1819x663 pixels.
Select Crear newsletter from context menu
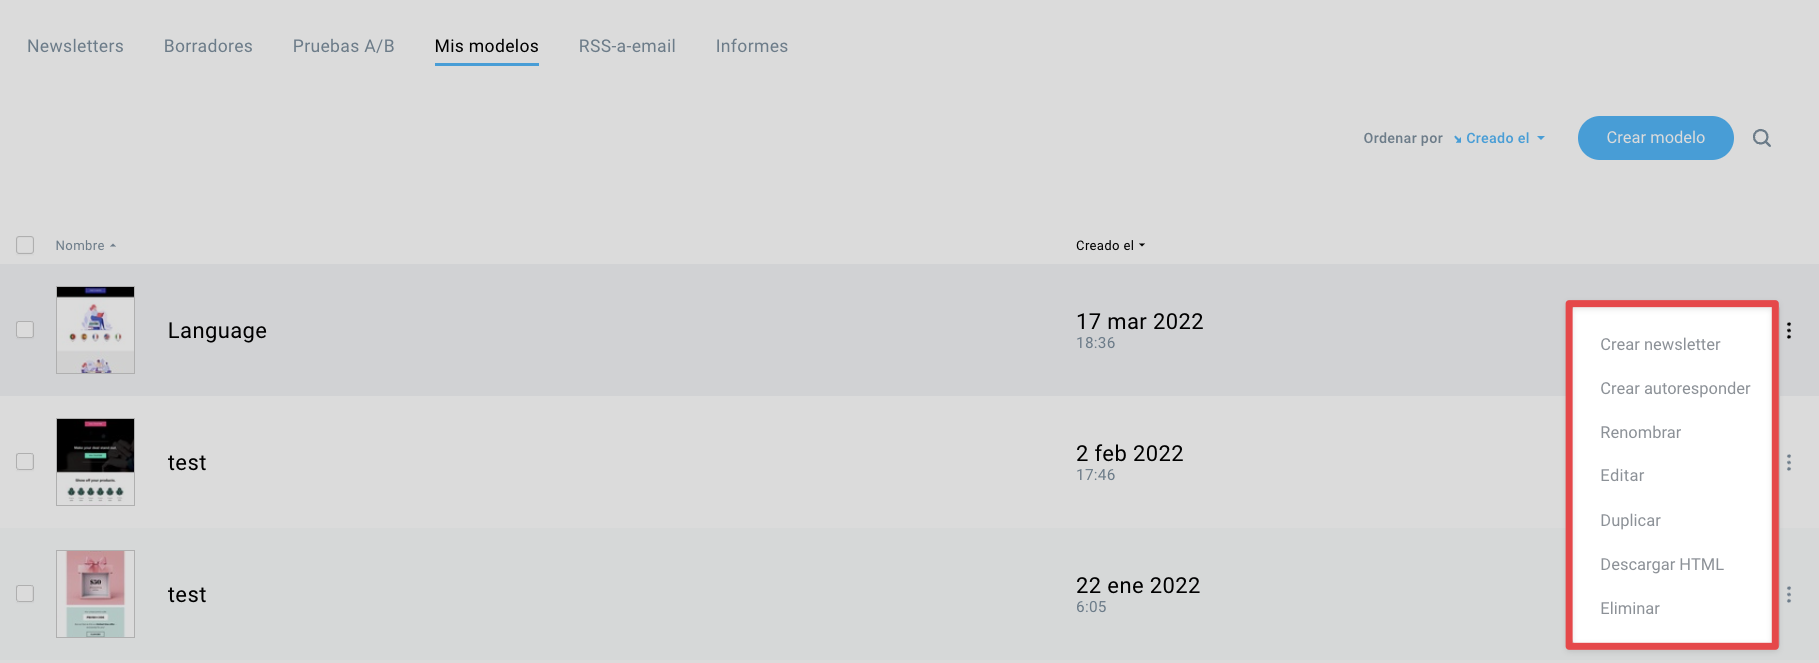pos(1660,344)
